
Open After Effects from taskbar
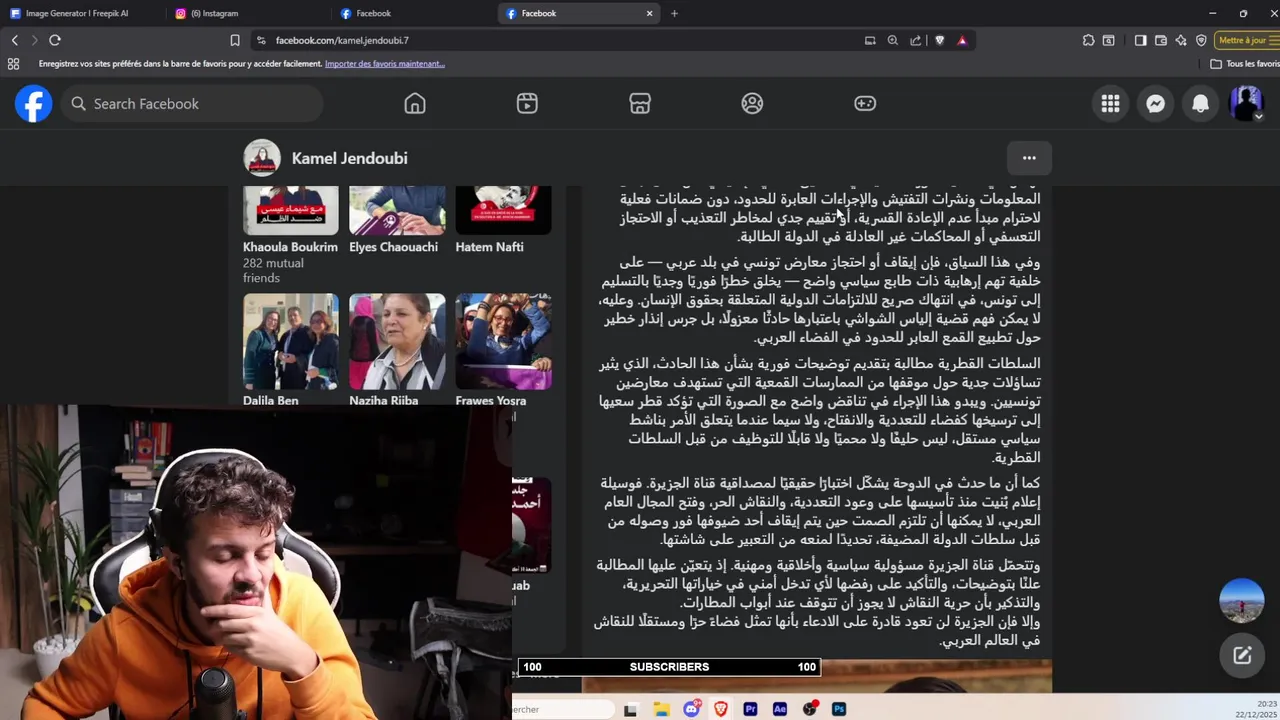point(780,709)
